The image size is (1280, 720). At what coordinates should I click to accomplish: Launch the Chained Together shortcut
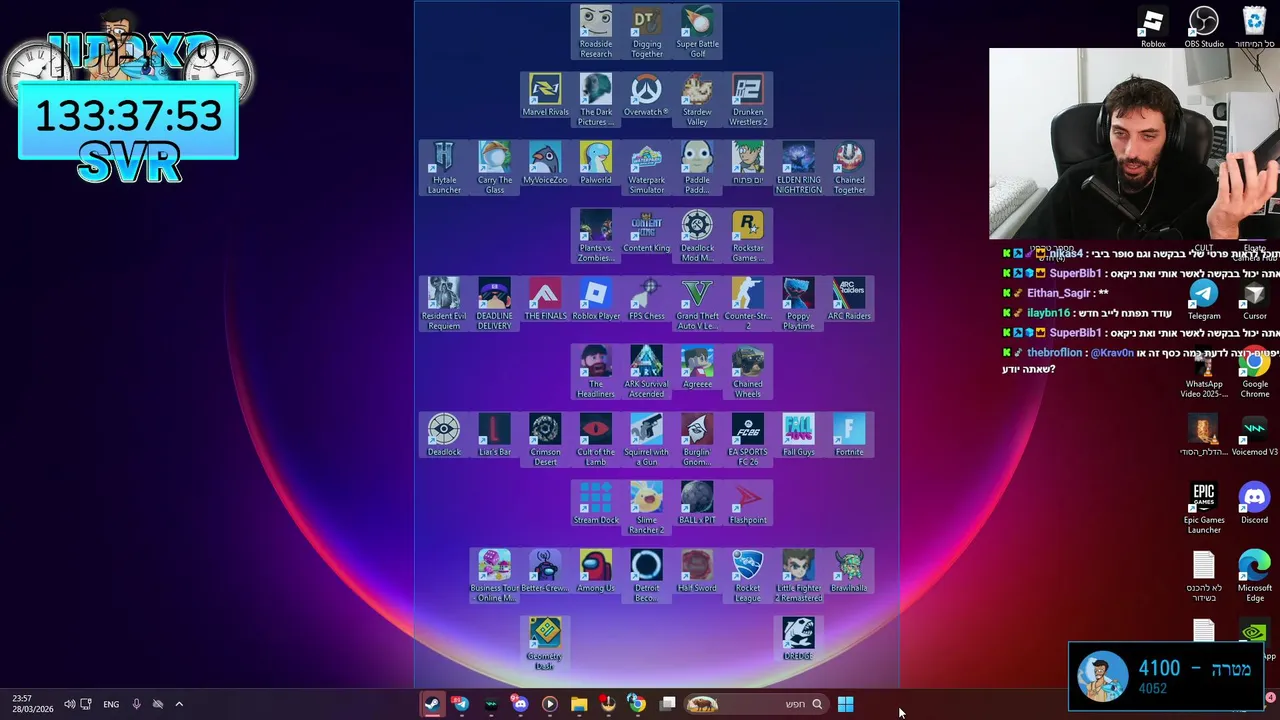pos(849,168)
